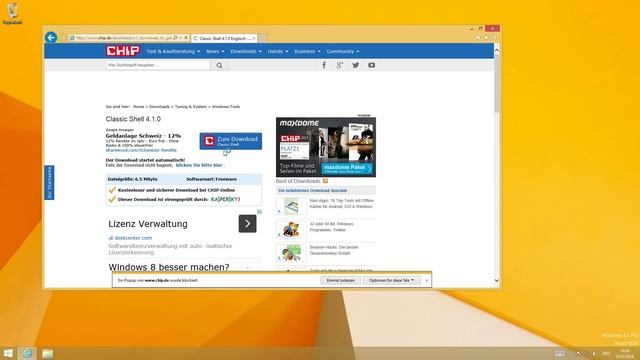The width and height of the screenshot is (640, 360).
Task: Click the page scrollbar up arrow
Action: click(x=497, y=50)
